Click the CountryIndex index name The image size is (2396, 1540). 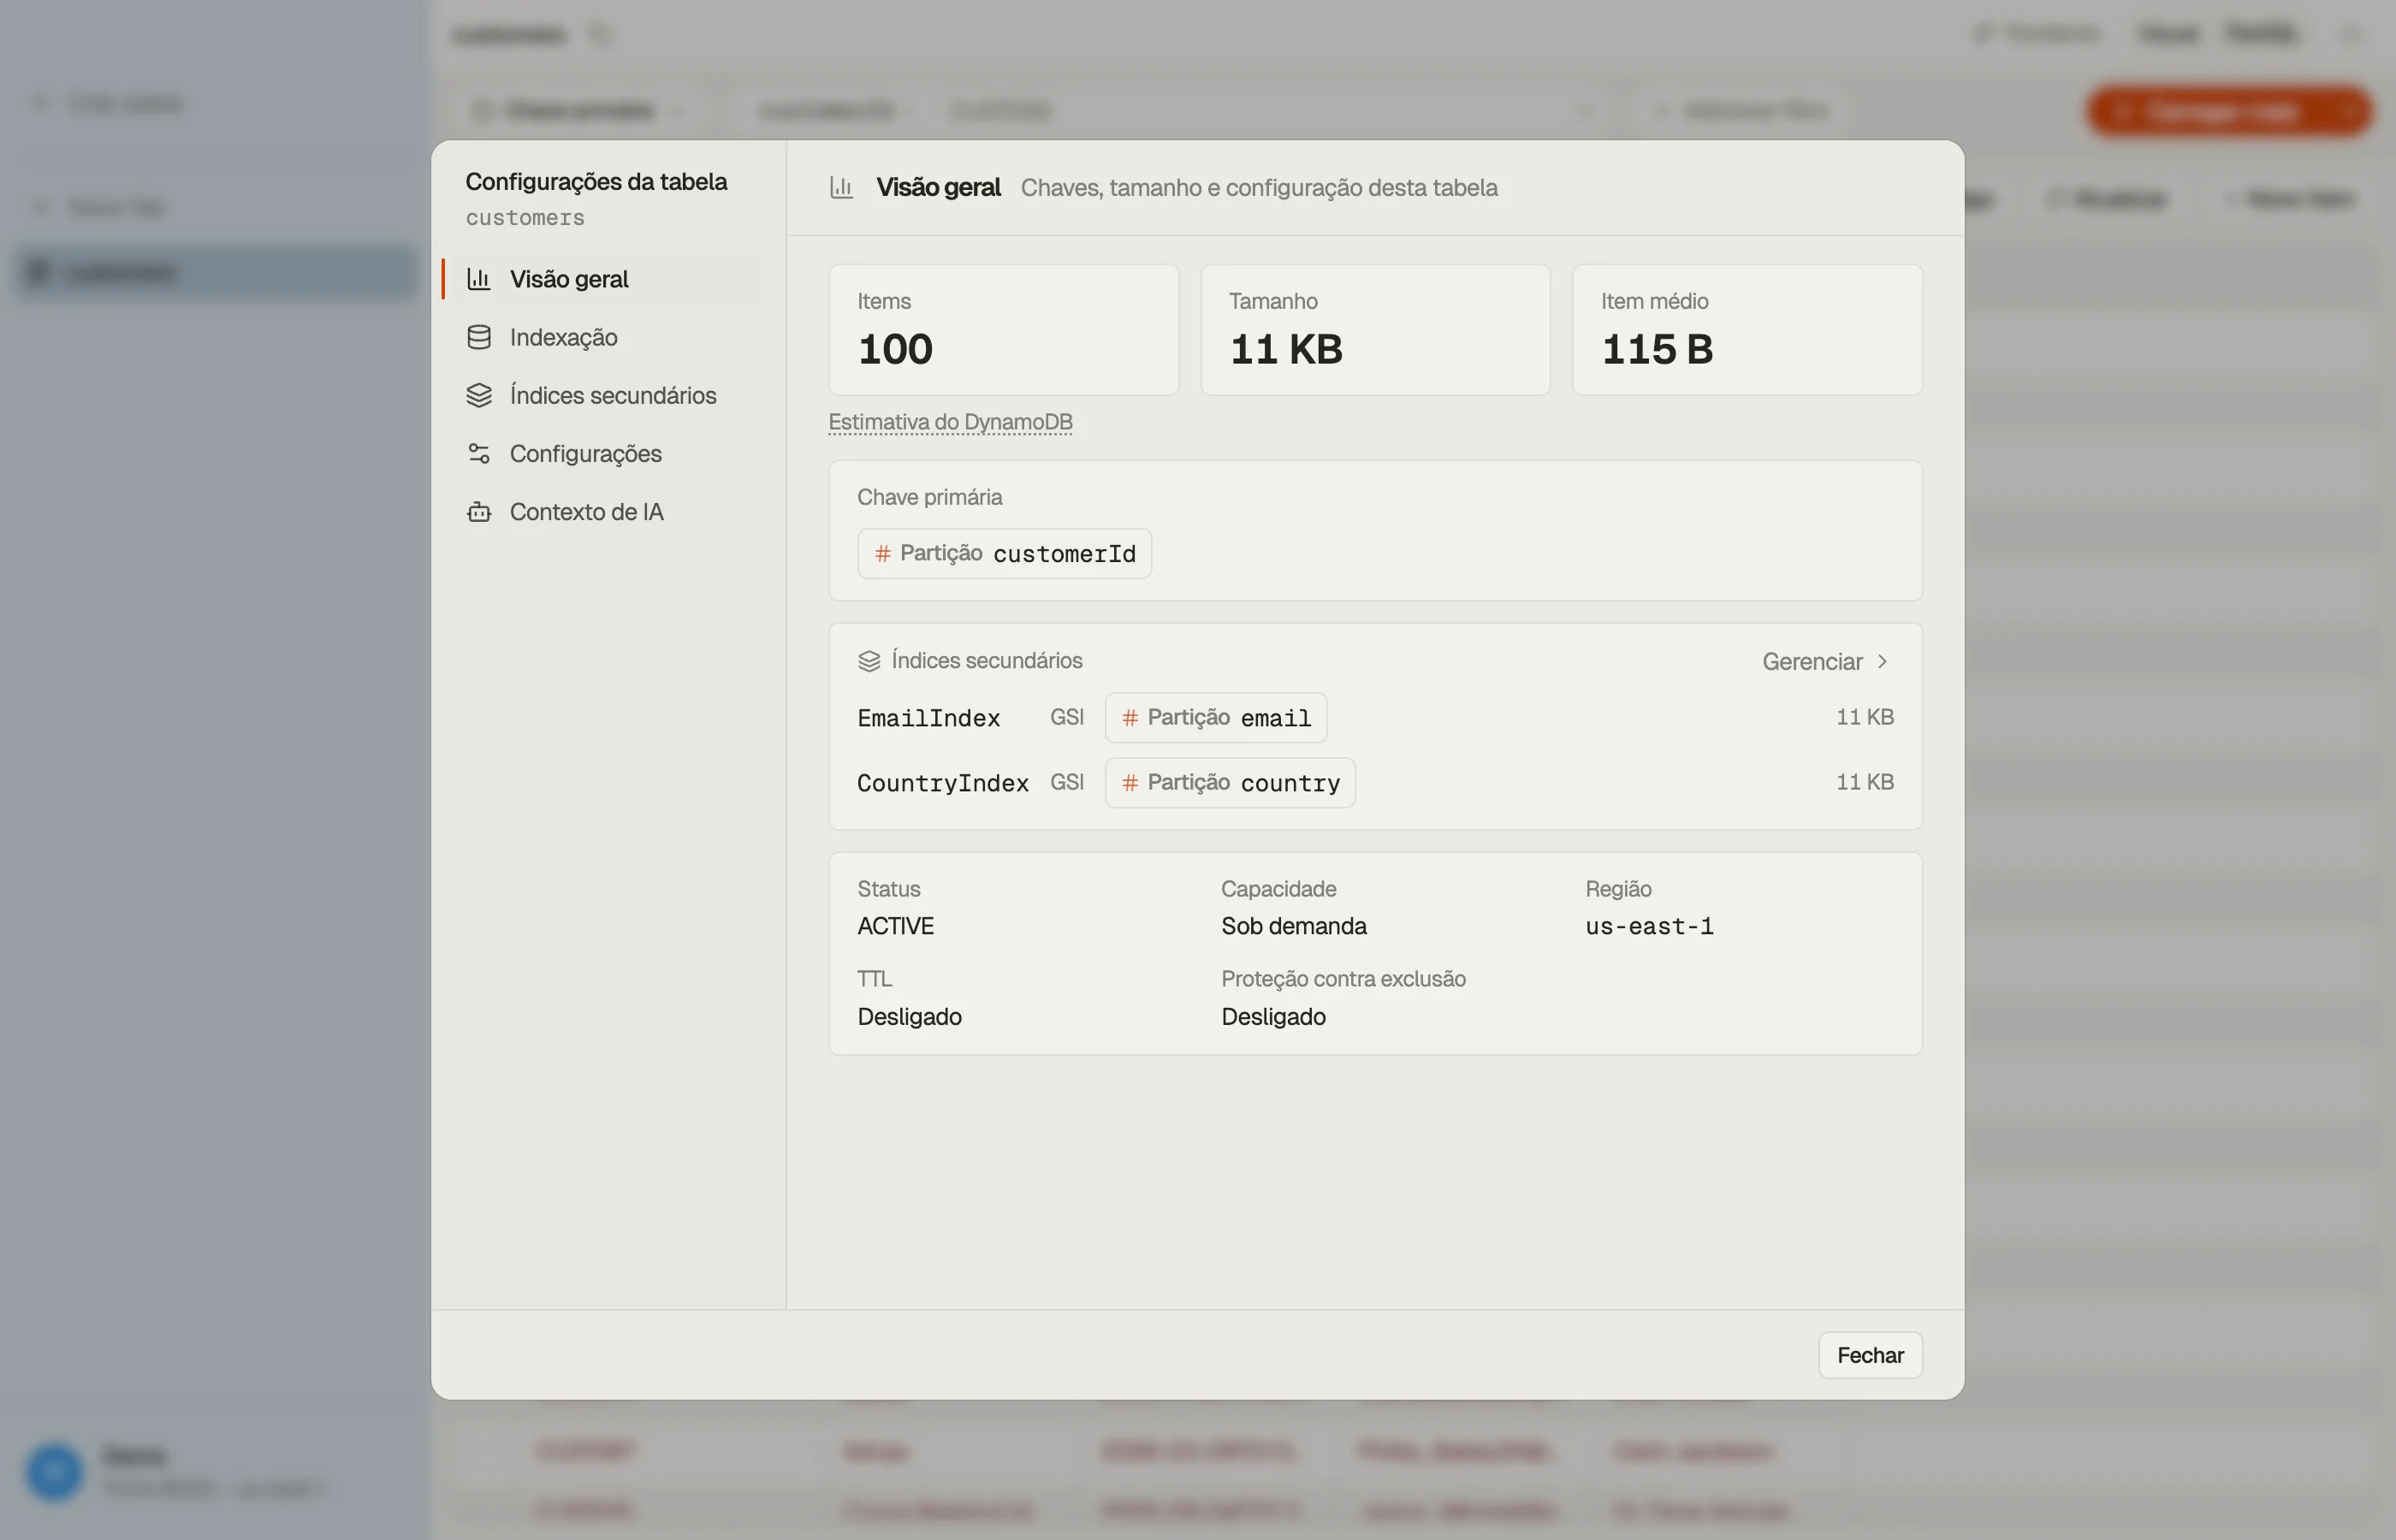(x=942, y=783)
